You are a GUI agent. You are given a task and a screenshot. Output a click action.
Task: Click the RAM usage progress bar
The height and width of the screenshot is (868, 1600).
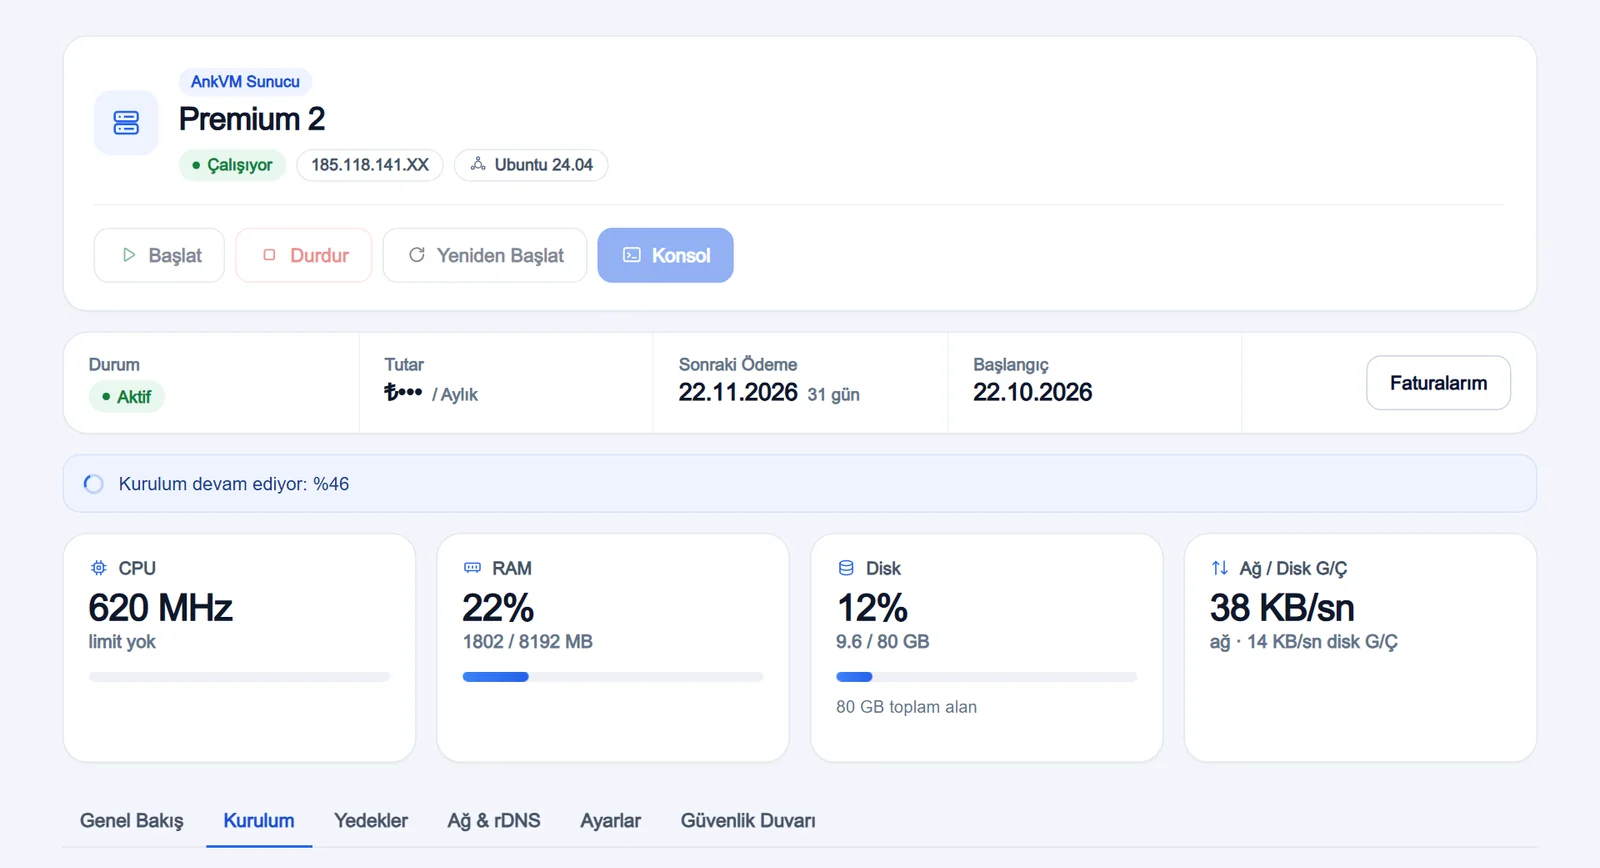point(613,677)
